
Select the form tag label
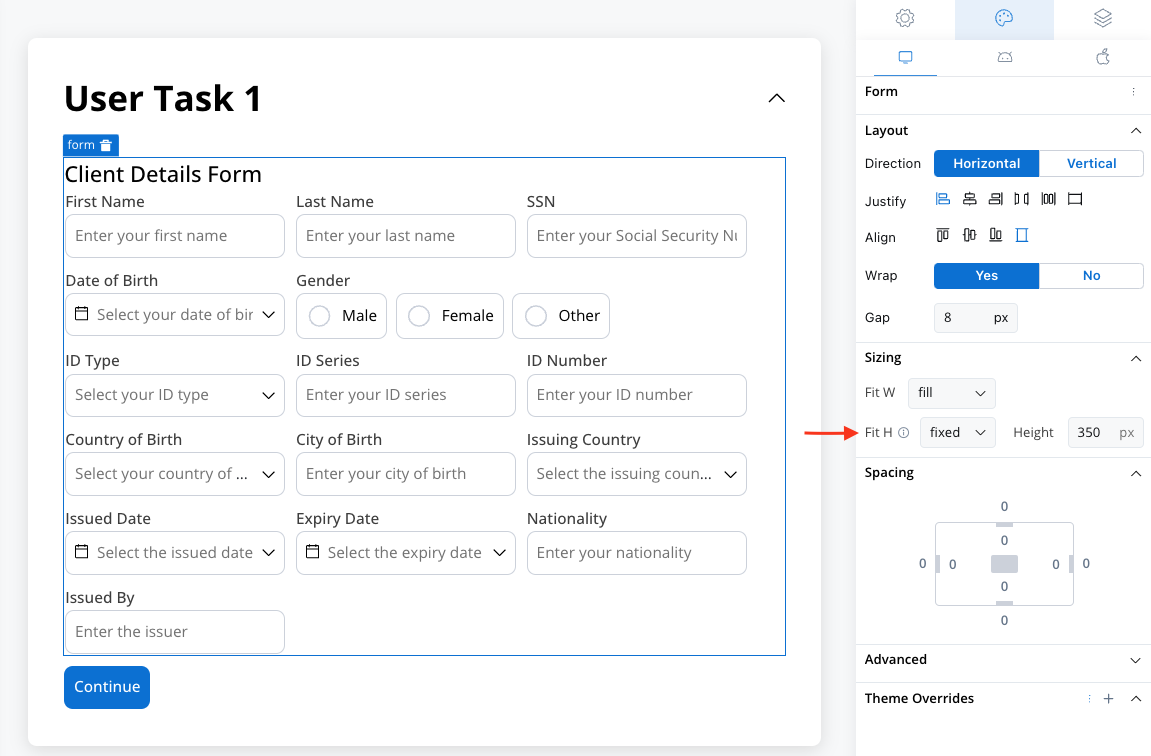pyautogui.click(x=81, y=145)
